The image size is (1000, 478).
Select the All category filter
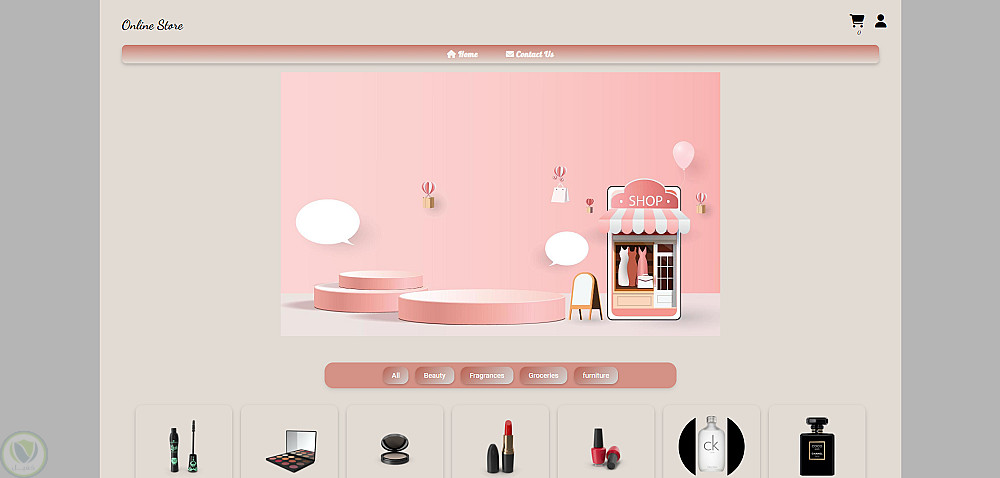click(x=395, y=375)
